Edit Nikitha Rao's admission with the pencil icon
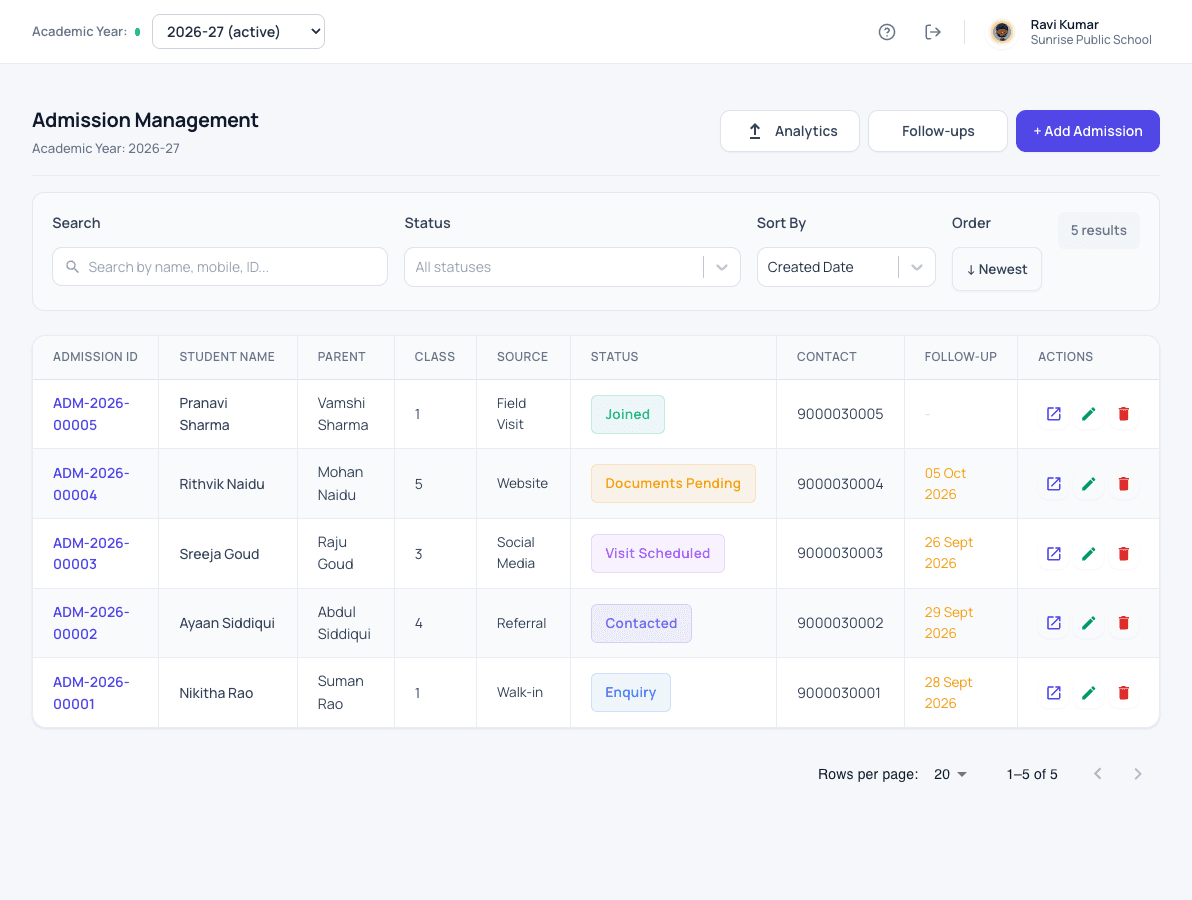 (1089, 693)
